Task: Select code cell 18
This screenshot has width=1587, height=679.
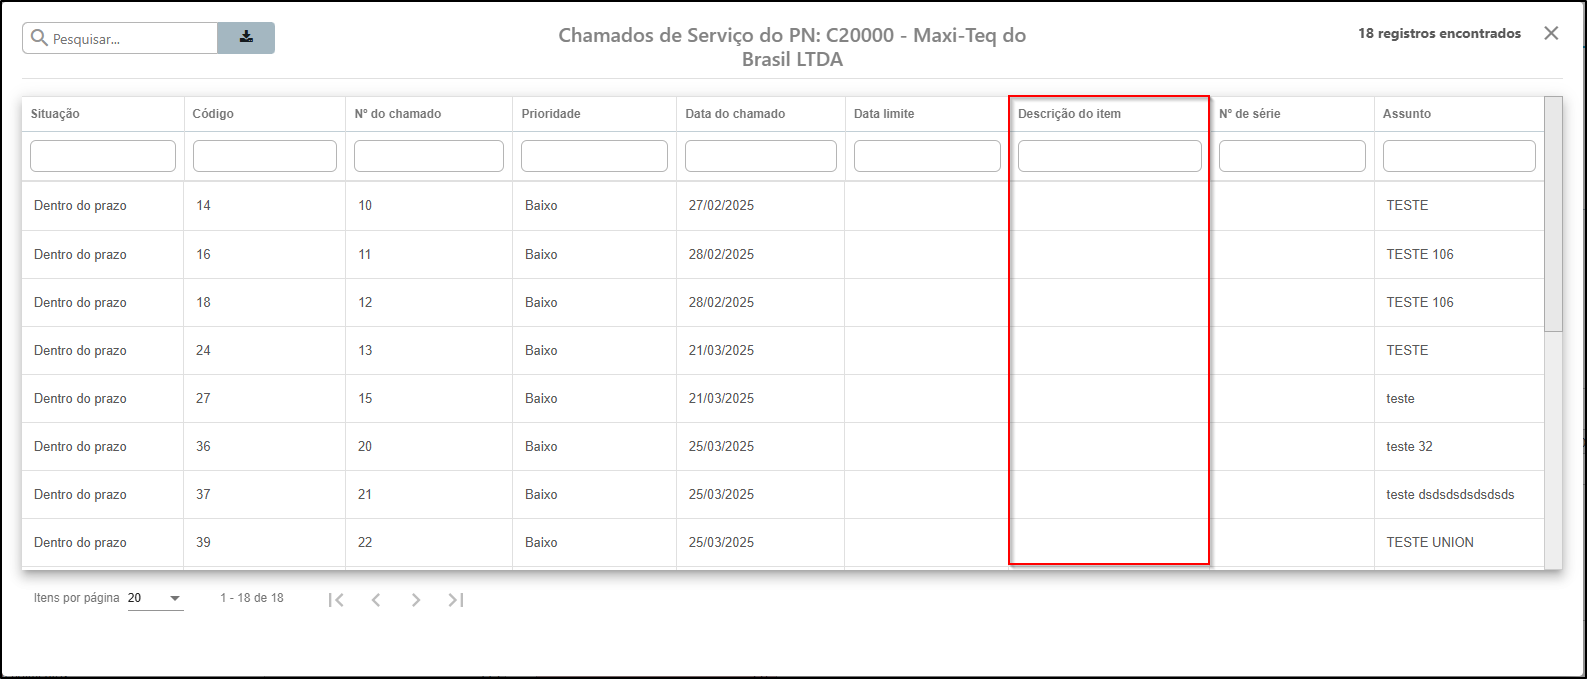Action: point(203,302)
